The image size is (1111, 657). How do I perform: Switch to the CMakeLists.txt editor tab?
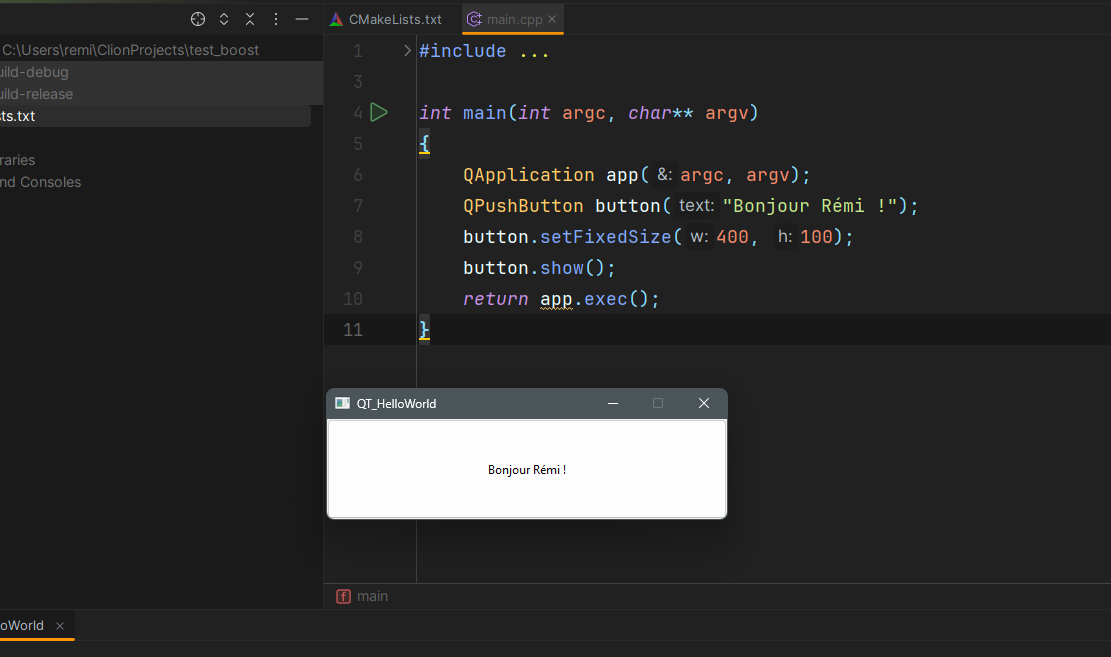point(394,19)
